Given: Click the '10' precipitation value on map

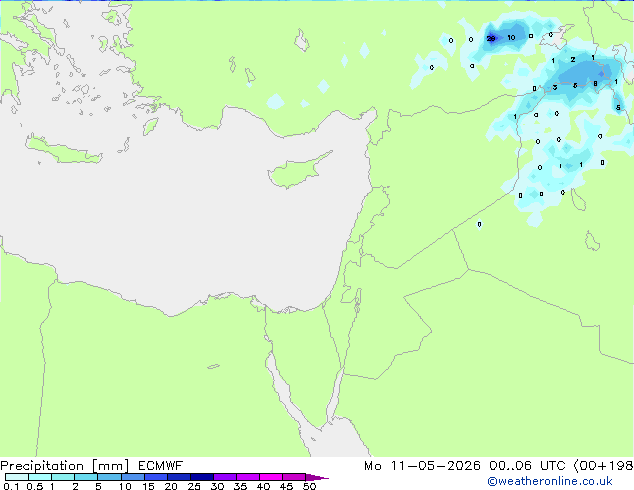Looking at the screenshot, I should point(511,38).
